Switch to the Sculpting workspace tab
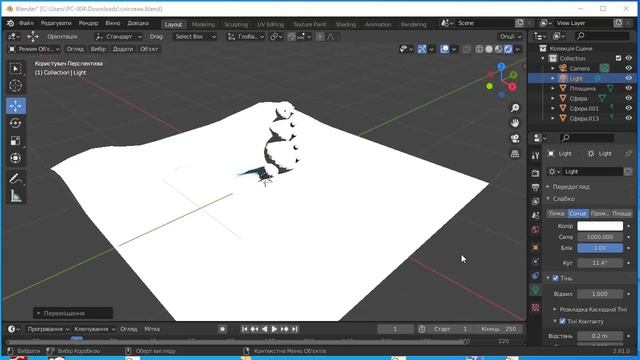 236,24
